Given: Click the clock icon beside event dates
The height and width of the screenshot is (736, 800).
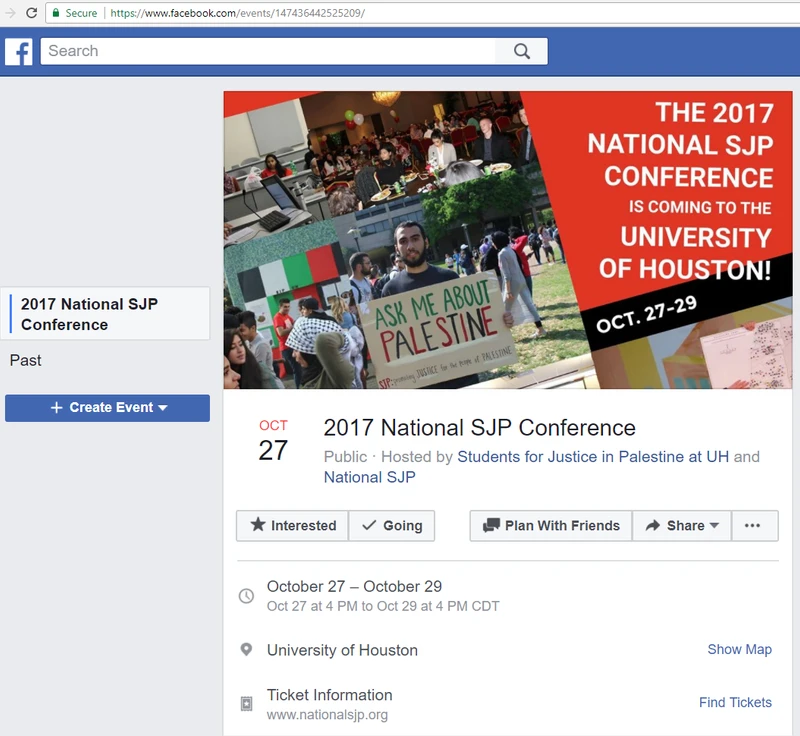Looking at the screenshot, I should [246, 596].
